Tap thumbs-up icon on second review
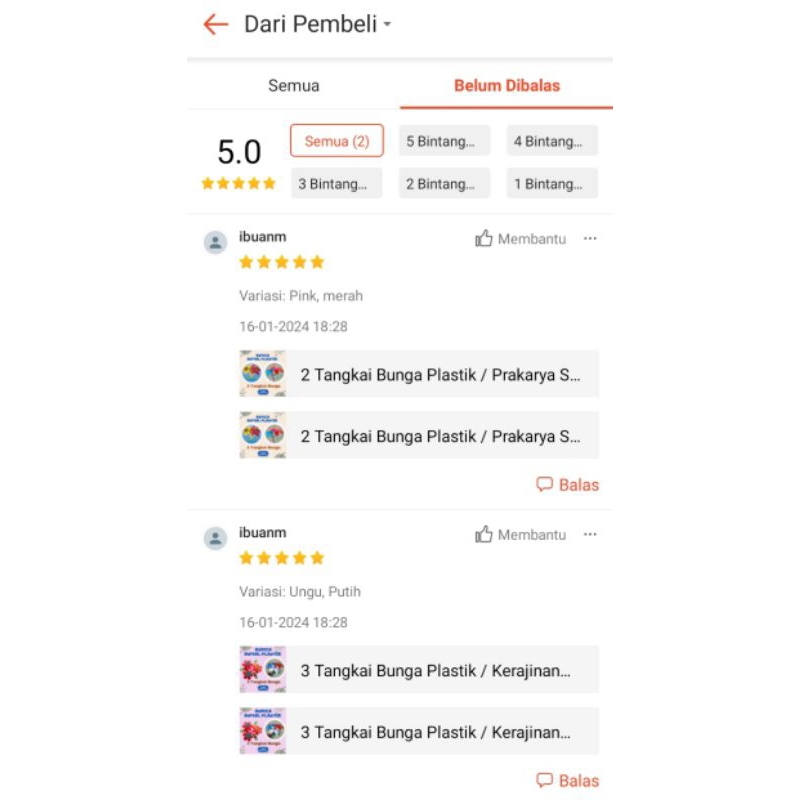800x800 pixels. click(x=485, y=534)
